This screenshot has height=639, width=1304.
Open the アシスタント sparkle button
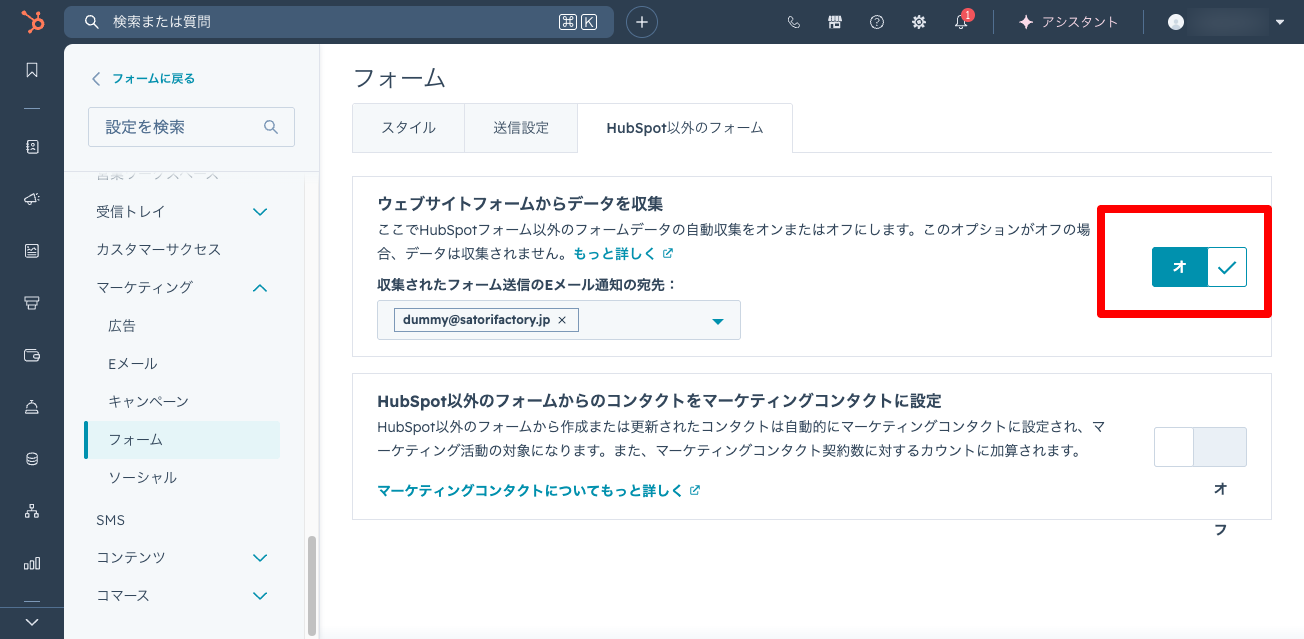[1068, 22]
